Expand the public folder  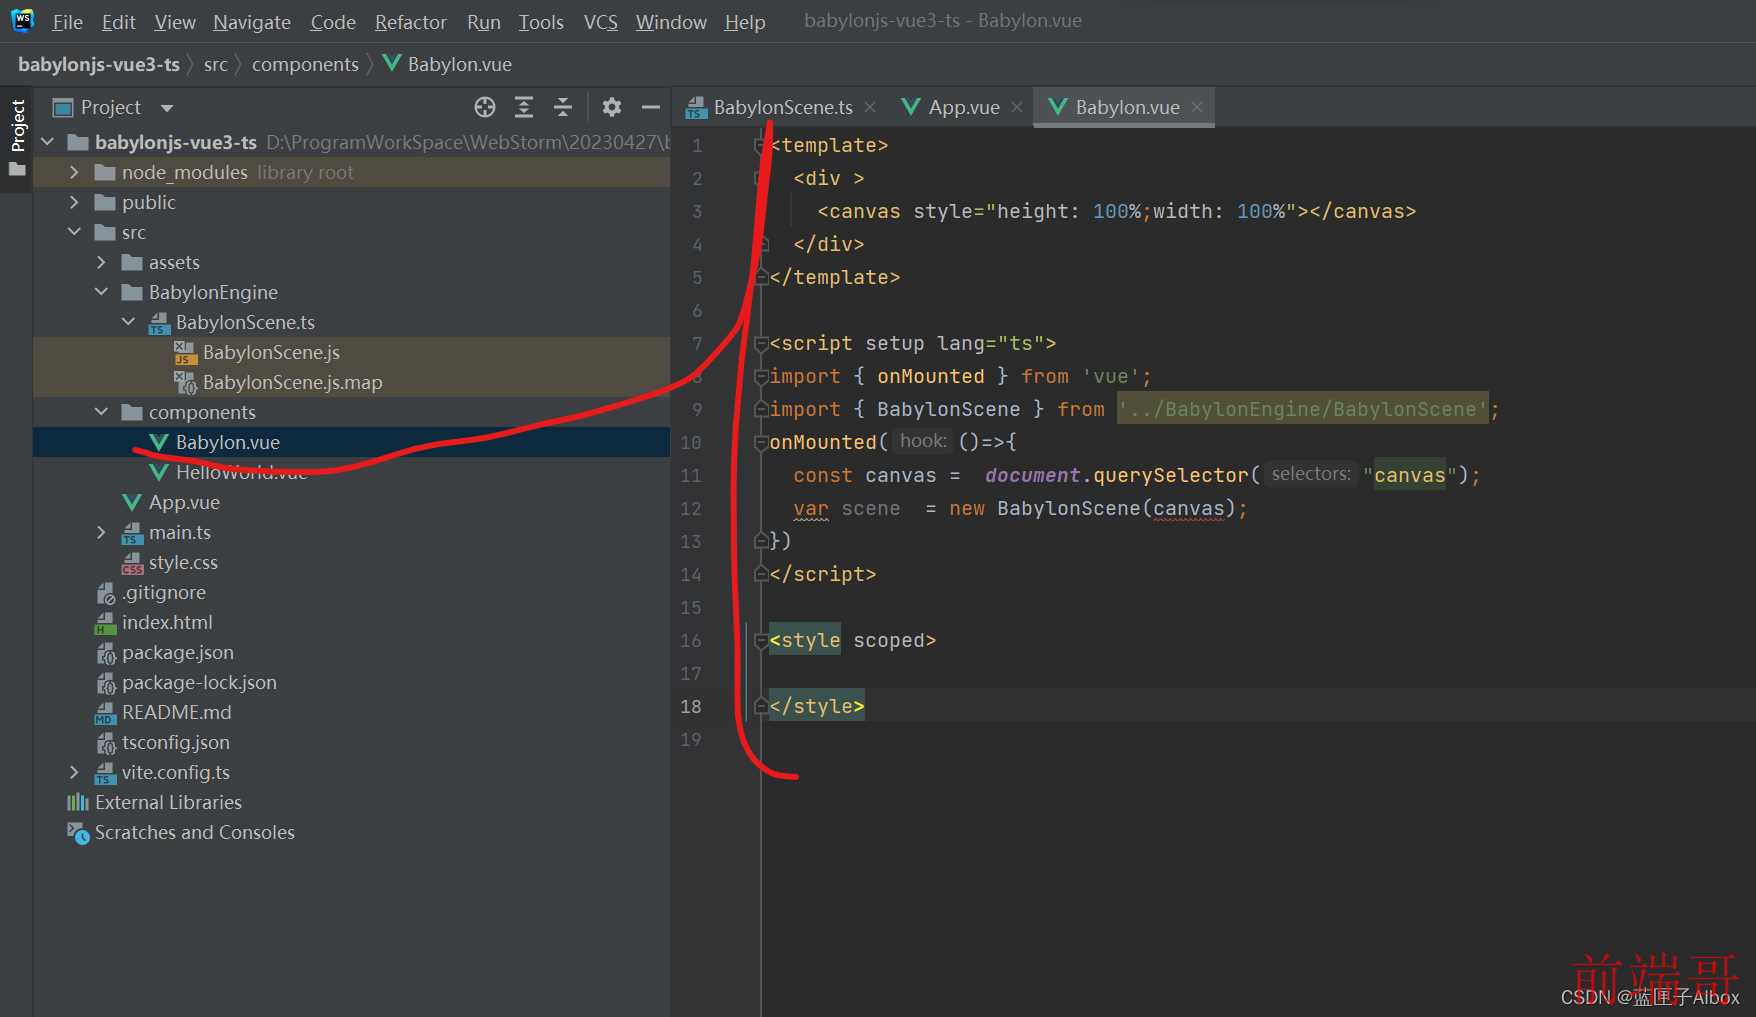click(74, 202)
